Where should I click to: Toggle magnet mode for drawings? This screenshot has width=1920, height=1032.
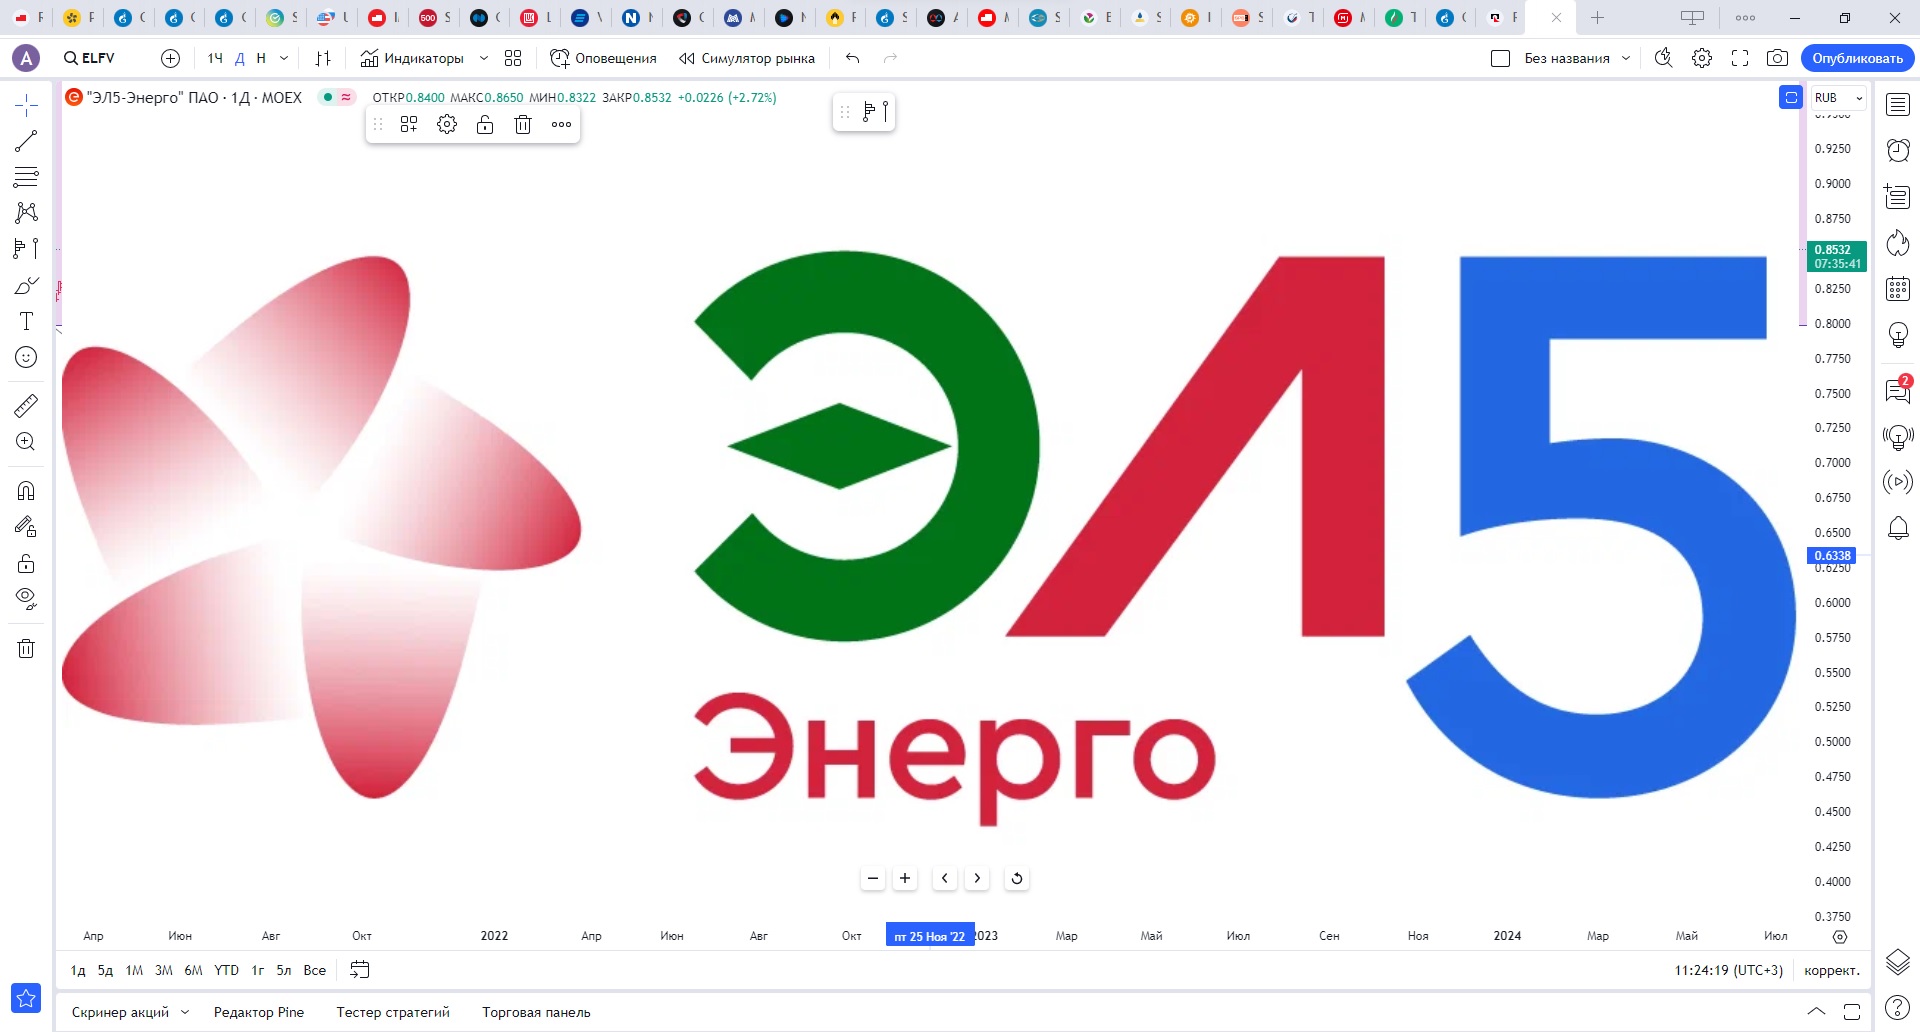coord(26,490)
